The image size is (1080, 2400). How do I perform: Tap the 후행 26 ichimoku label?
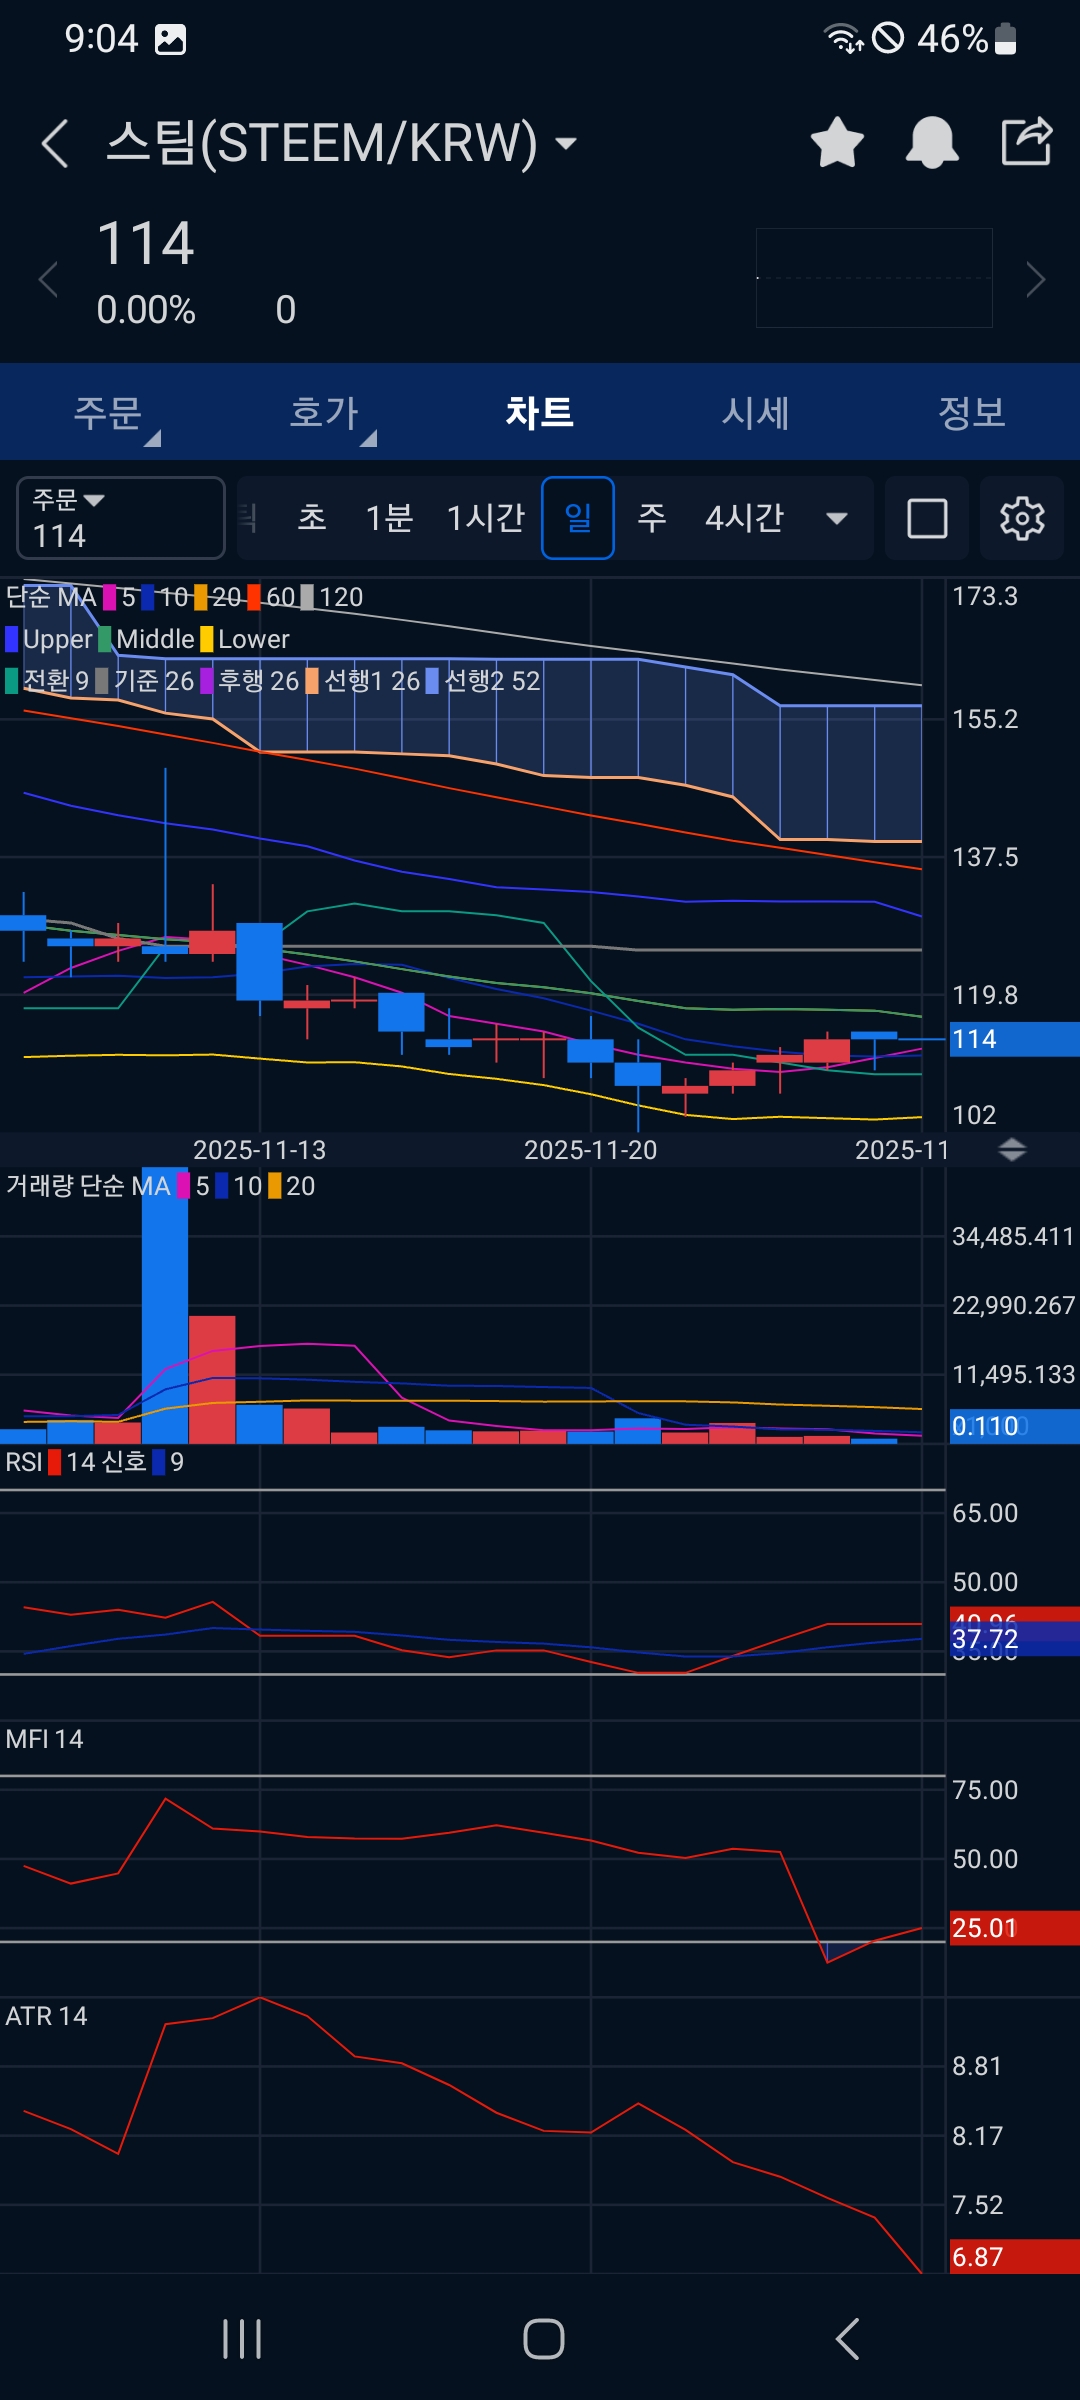coord(259,681)
